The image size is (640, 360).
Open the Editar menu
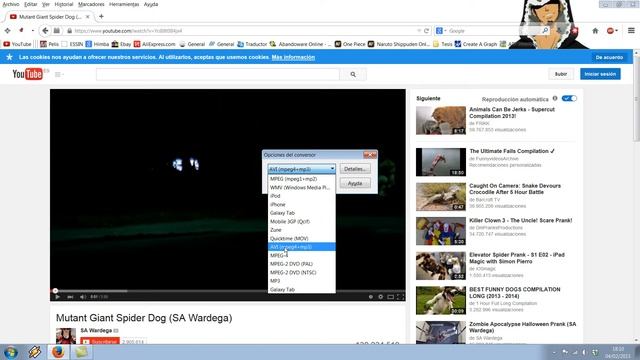click(31, 4)
